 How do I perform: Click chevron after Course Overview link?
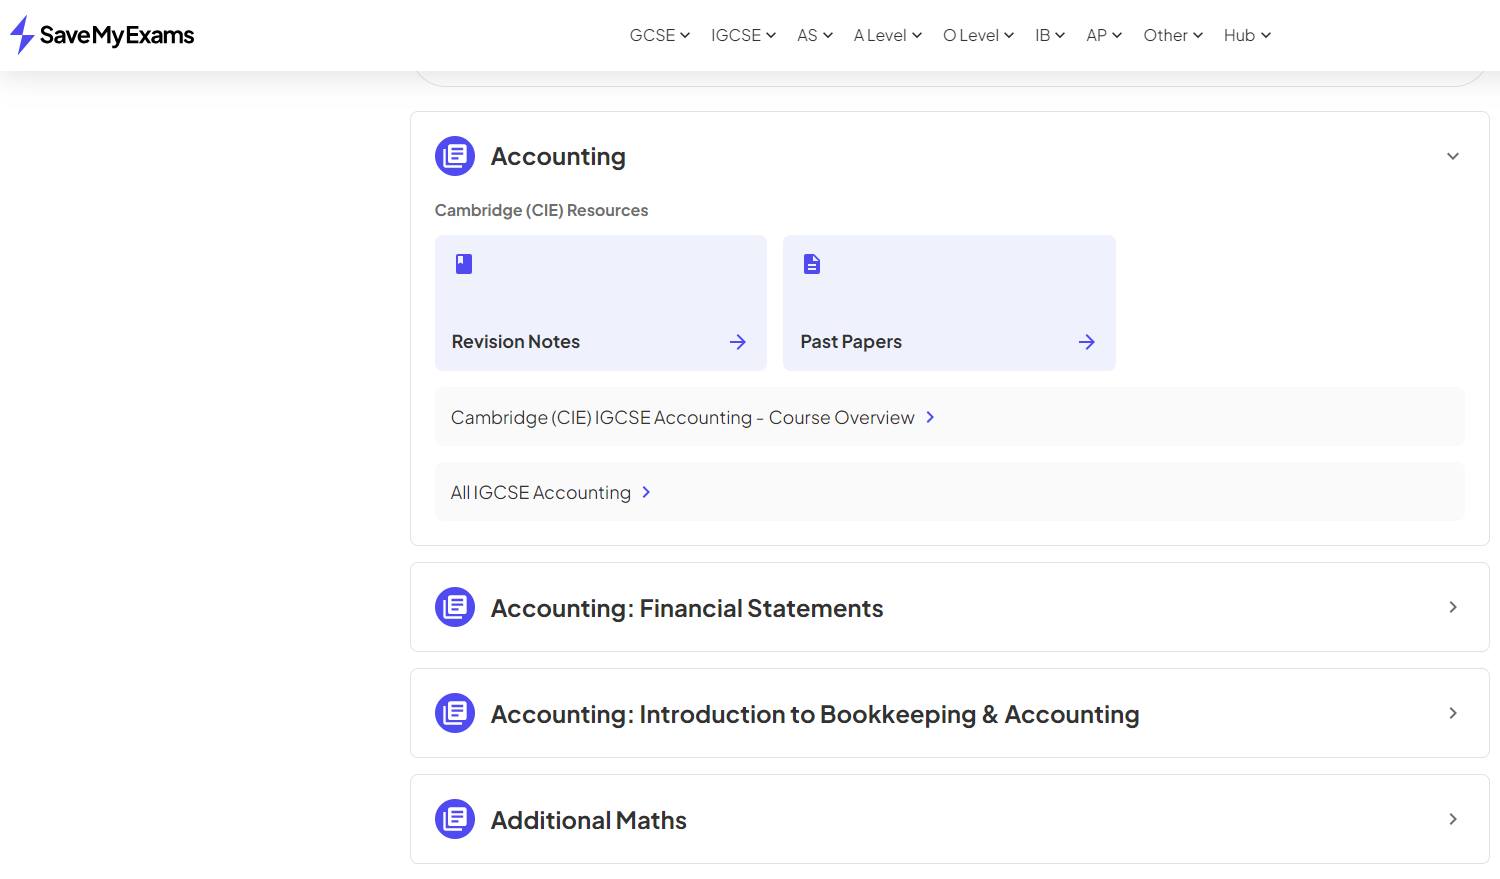930,417
